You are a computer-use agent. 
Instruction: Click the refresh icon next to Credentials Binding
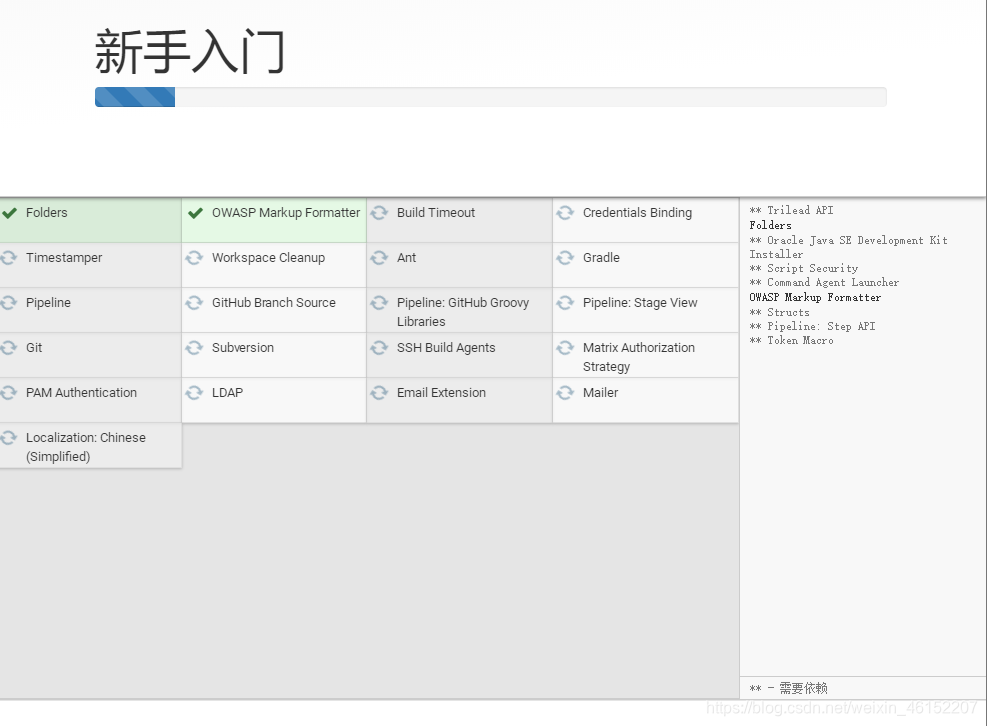point(565,213)
